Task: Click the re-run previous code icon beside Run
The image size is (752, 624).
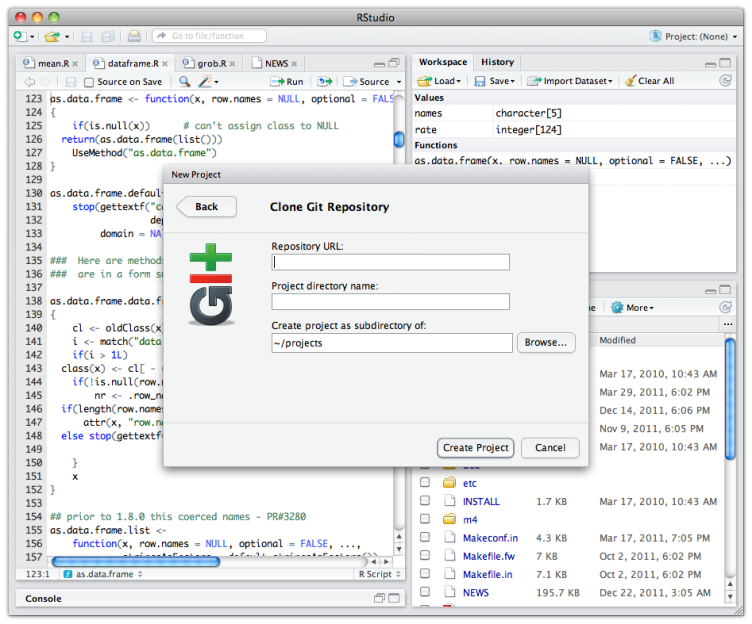Action: point(324,82)
